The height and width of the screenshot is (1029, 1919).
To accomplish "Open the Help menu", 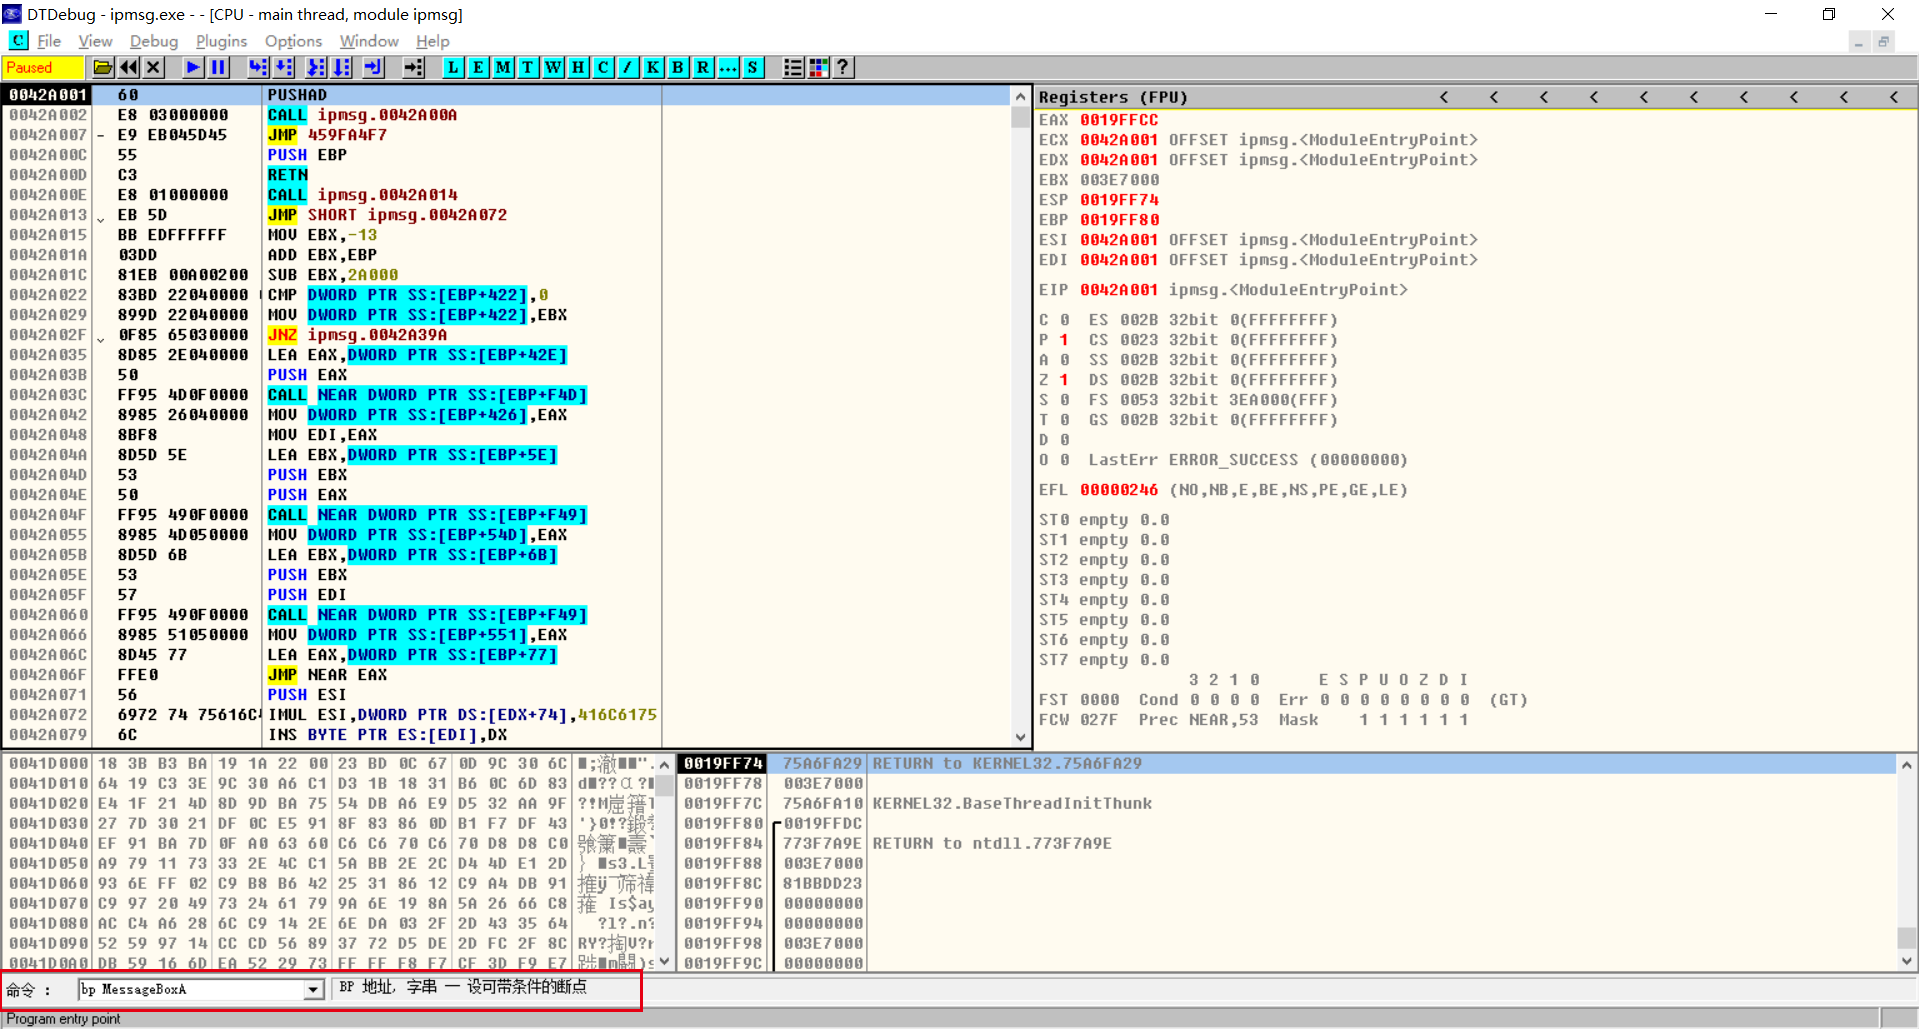I will tap(433, 41).
